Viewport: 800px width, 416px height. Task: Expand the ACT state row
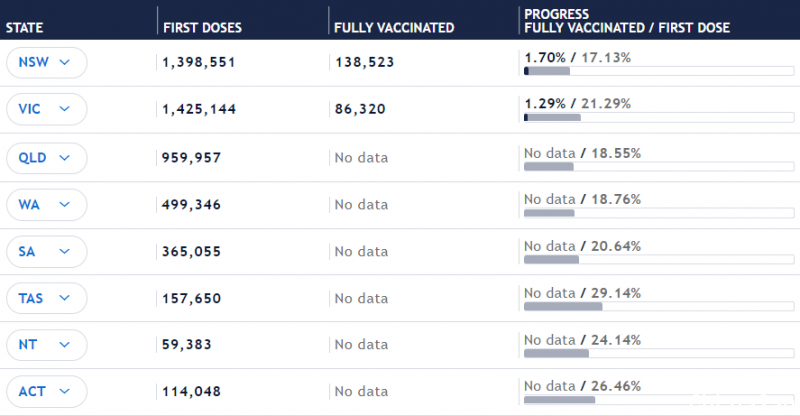(x=46, y=391)
